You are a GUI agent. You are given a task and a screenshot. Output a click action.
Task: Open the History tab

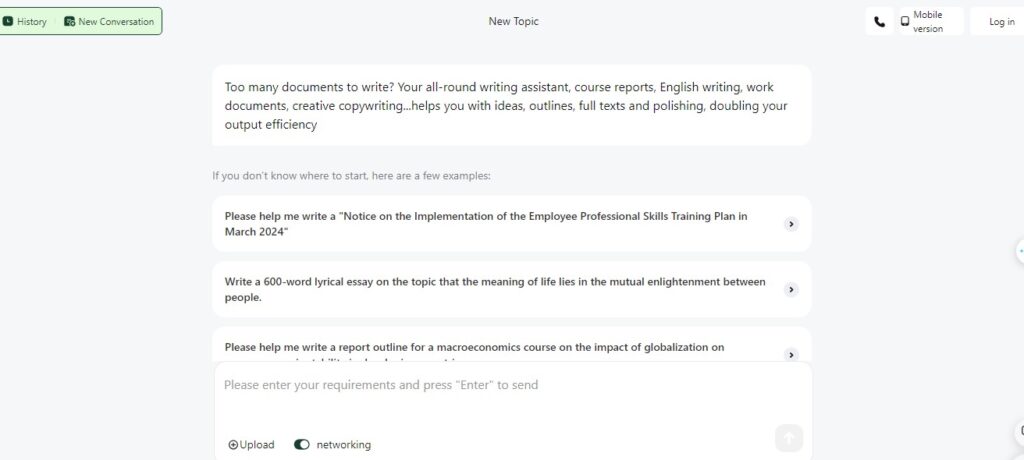click(25, 22)
